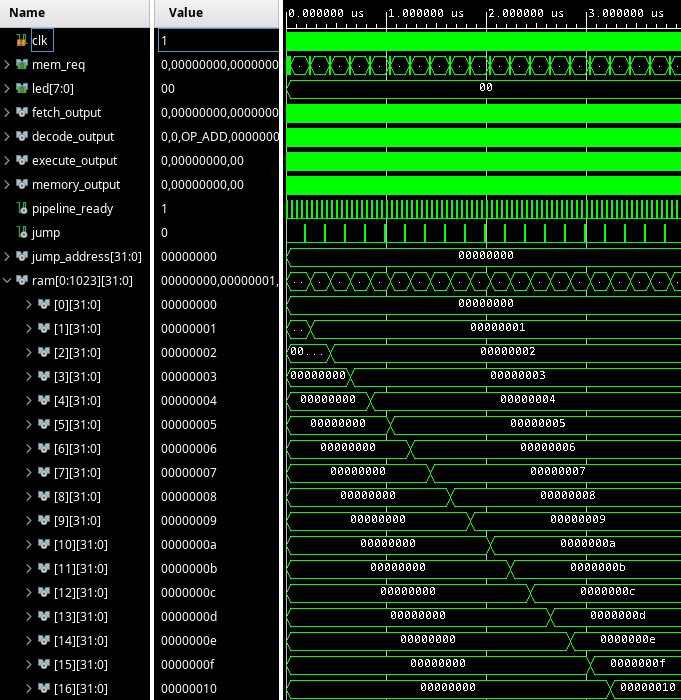
Task: Click the icon of ram element [4][31:0]
Action: [x=43, y=400]
